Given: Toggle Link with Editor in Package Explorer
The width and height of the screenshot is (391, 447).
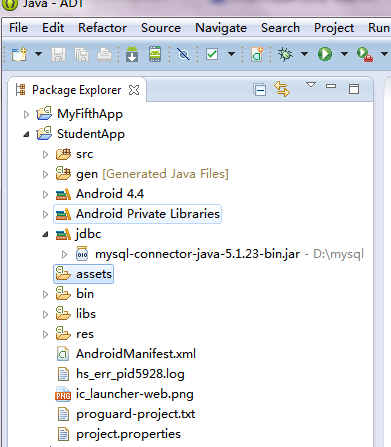Looking at the screenshot, I should click(282, 89).
